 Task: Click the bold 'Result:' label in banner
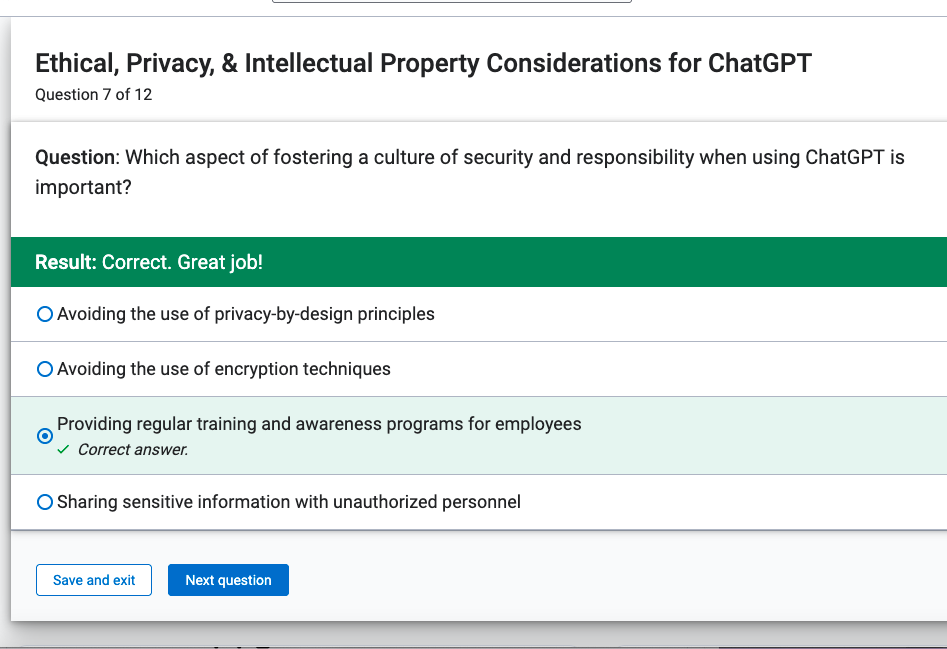pyautogui.click(x=66, y=262)
